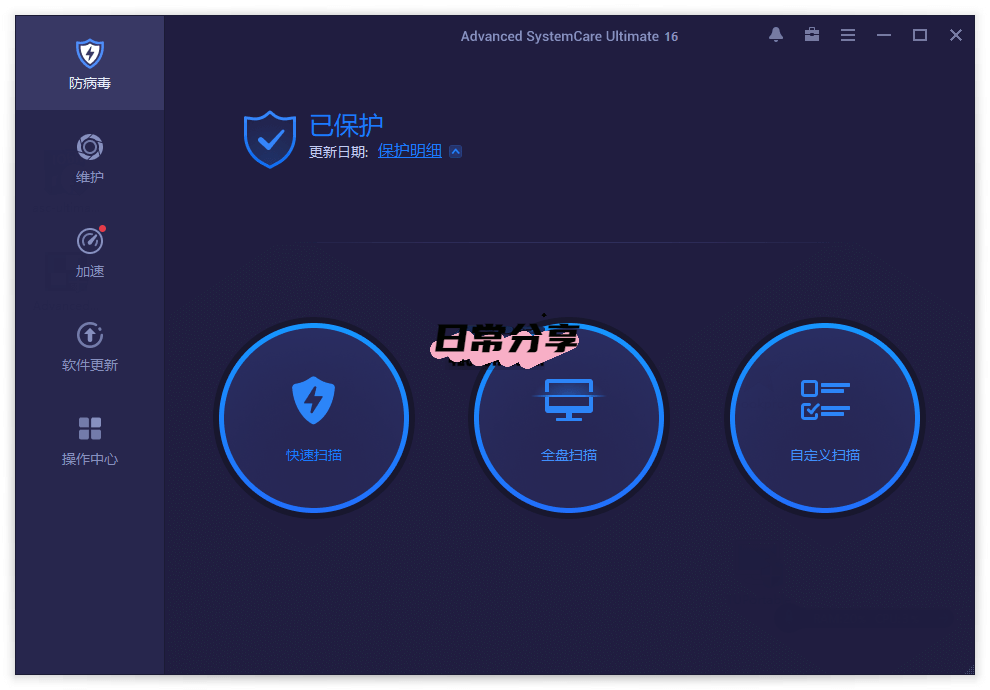
Task: Open the 保护明细 protection details link
Action: (x=409, y=151)
